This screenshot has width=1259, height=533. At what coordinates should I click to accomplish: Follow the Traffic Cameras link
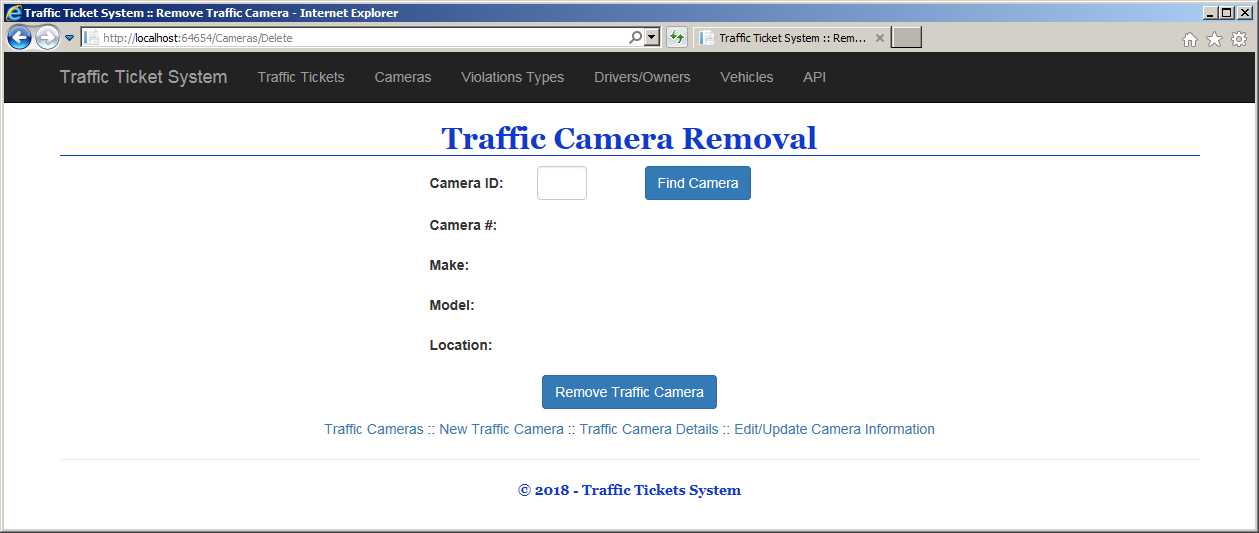click(x=374, y=429)
